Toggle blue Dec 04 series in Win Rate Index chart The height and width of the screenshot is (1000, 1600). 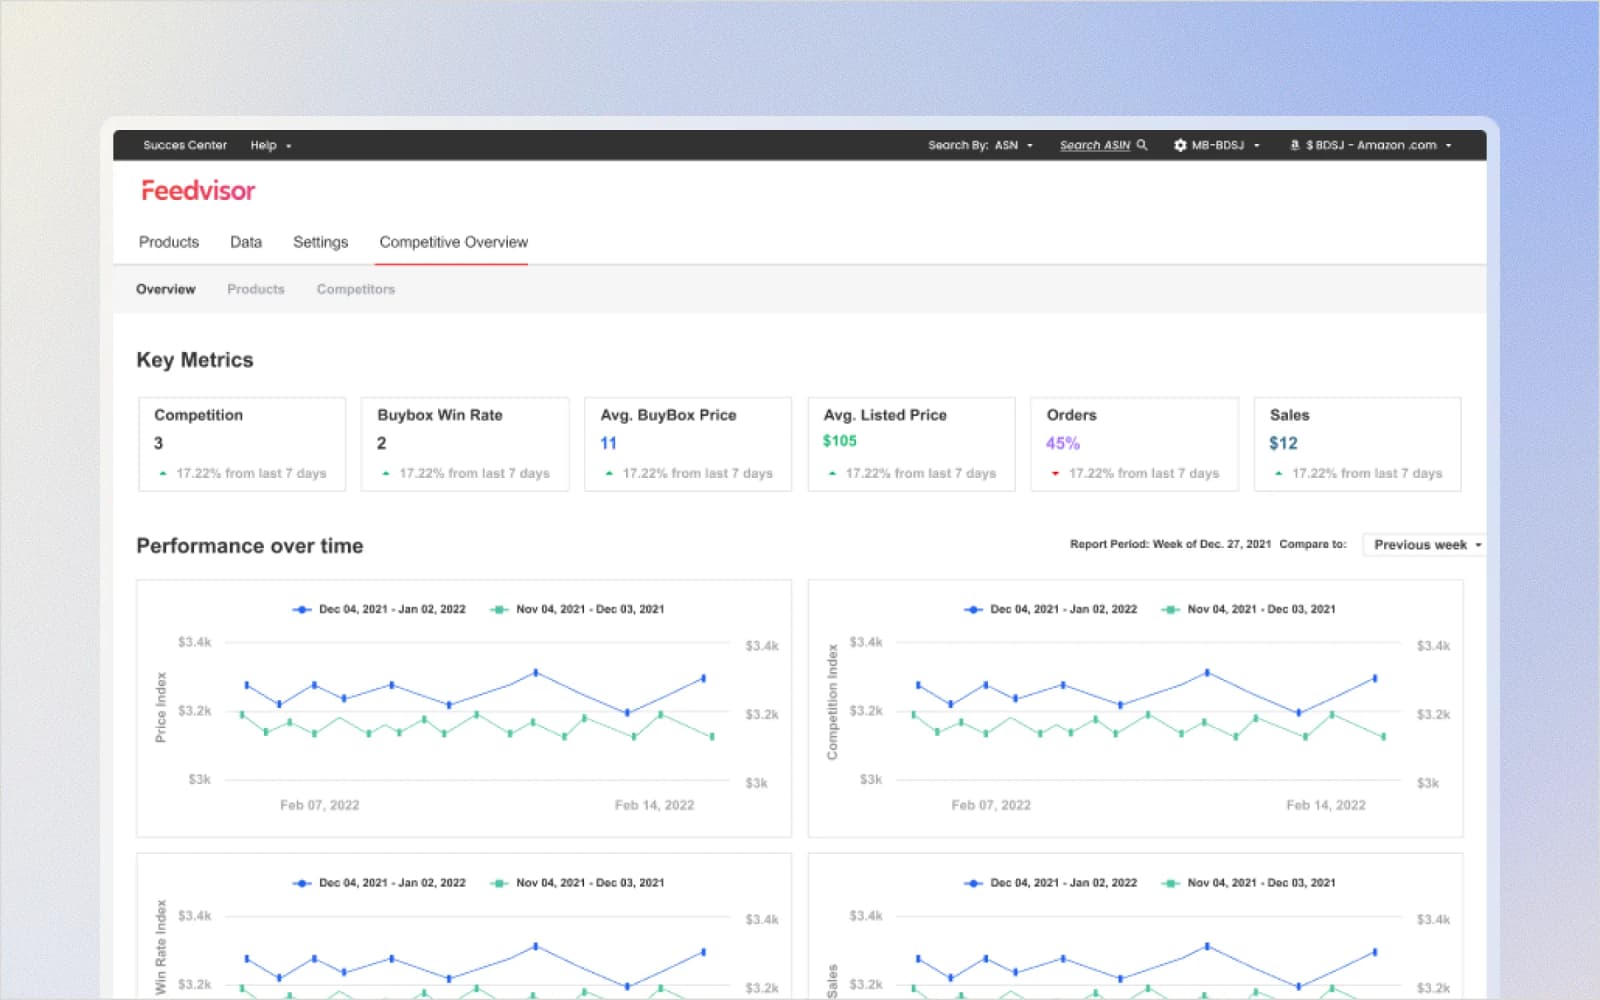(x=379, y=883)
